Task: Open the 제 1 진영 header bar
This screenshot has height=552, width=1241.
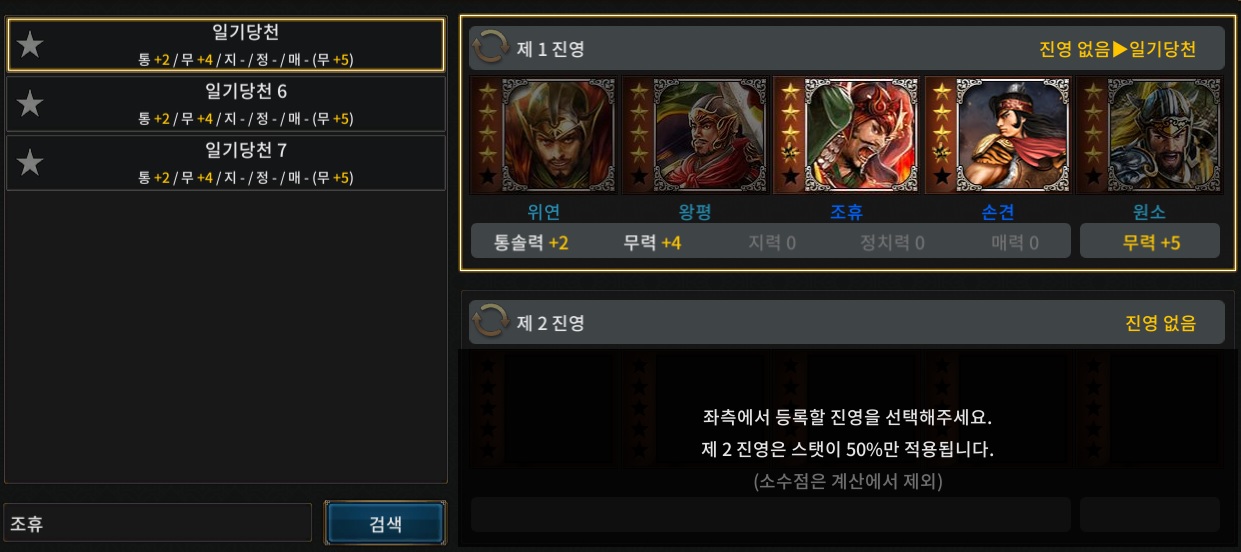Action: [x=847, y=48]
